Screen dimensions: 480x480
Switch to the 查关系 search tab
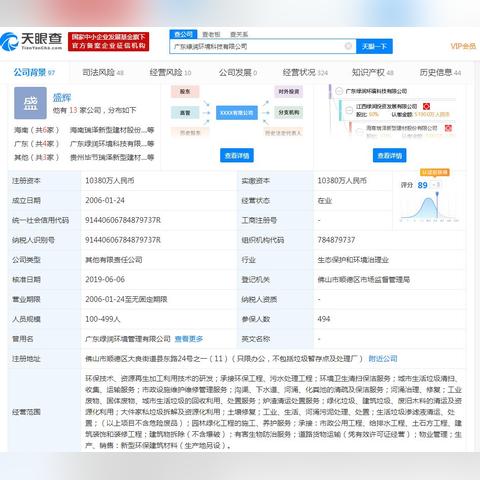click(x=239, y=34)
